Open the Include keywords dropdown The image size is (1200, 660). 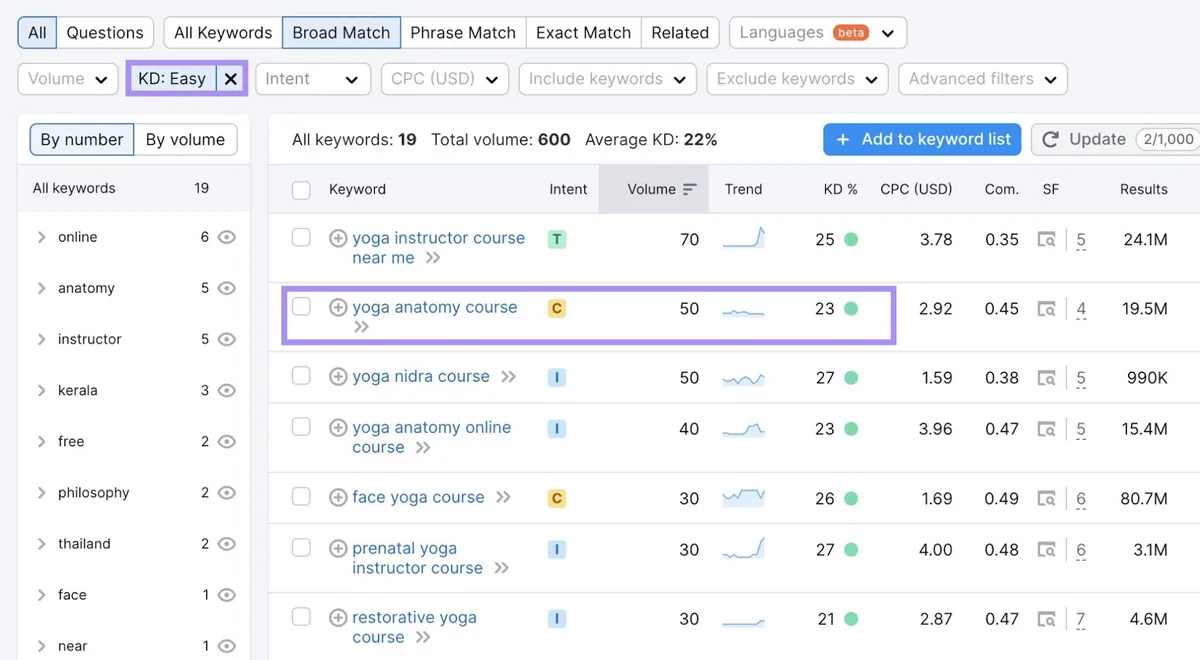(x=608, y=79)
